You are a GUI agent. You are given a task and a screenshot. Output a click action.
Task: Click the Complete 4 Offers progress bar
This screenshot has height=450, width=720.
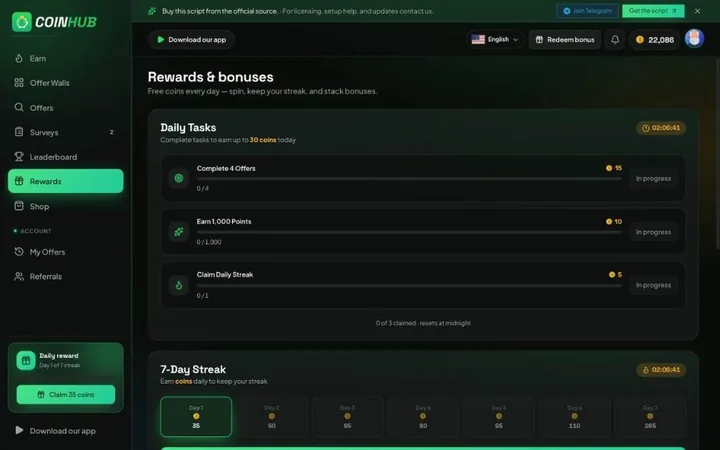click(x=409, y=179)
